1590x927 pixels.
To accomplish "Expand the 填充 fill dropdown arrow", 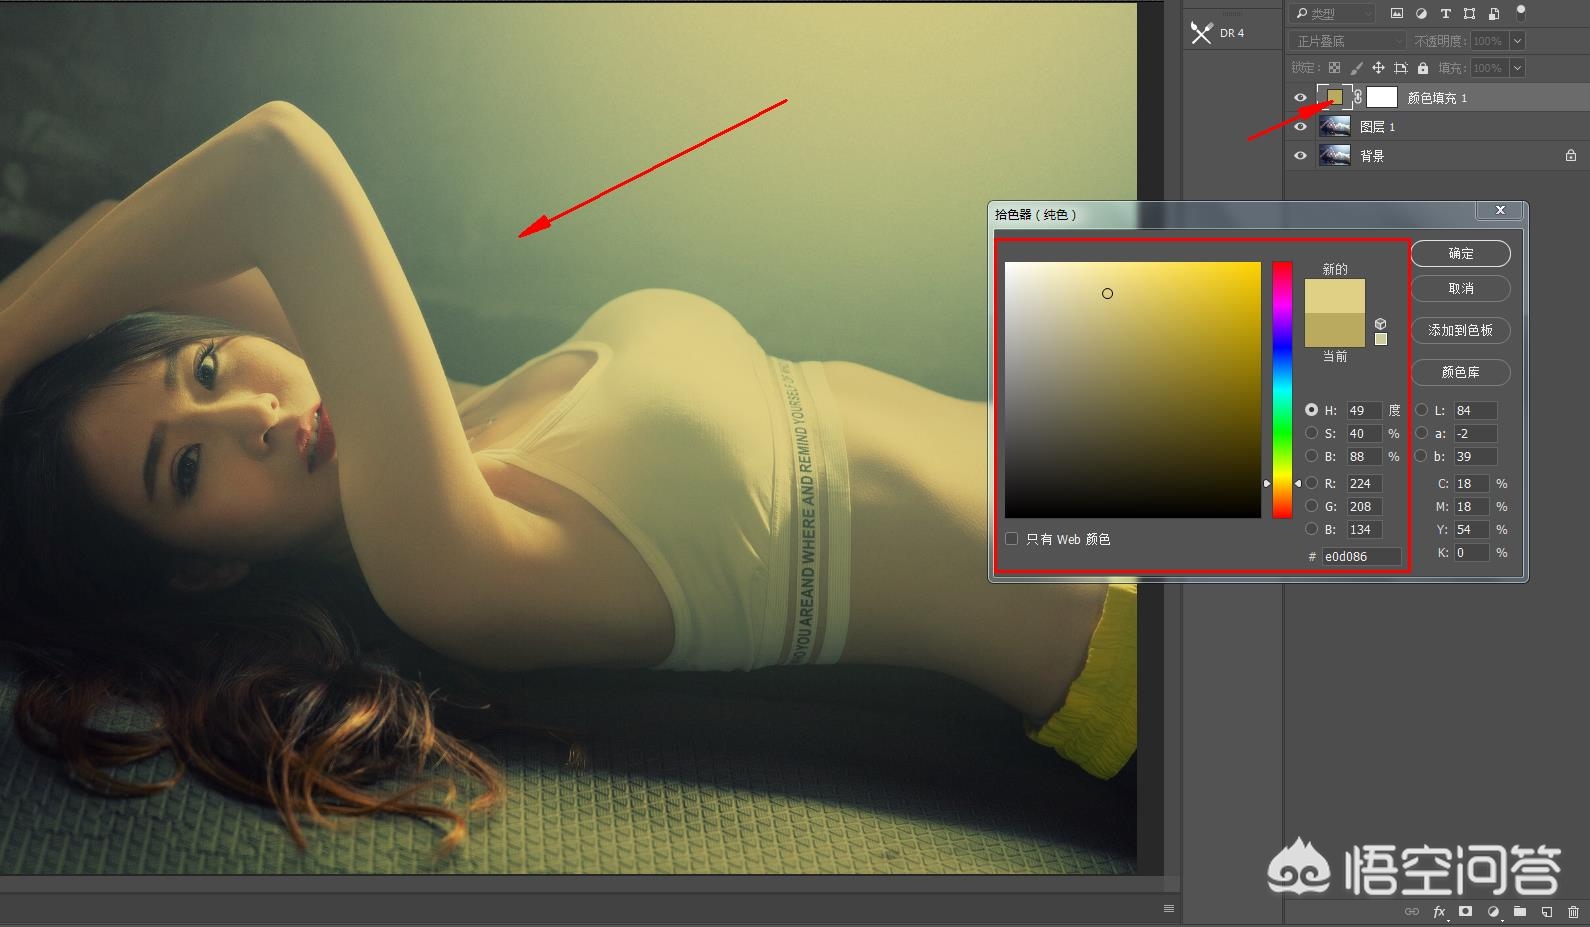I will click(1517, 68).
